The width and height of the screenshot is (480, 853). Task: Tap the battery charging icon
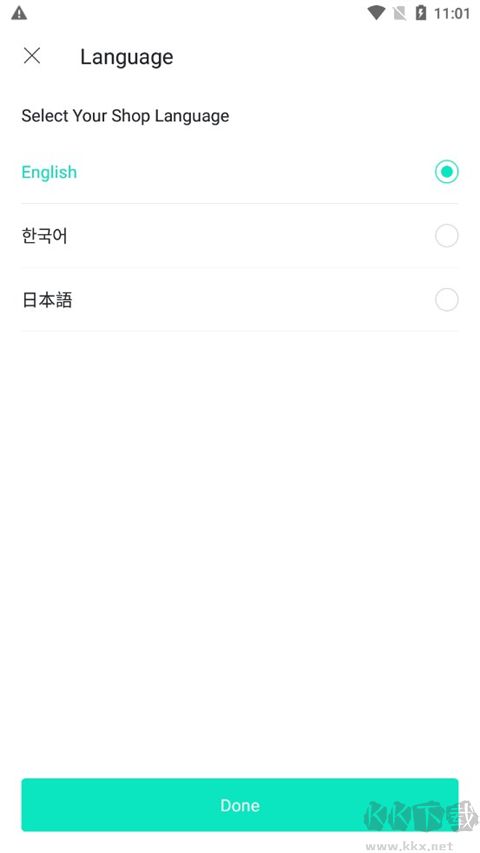coord(421,13)
